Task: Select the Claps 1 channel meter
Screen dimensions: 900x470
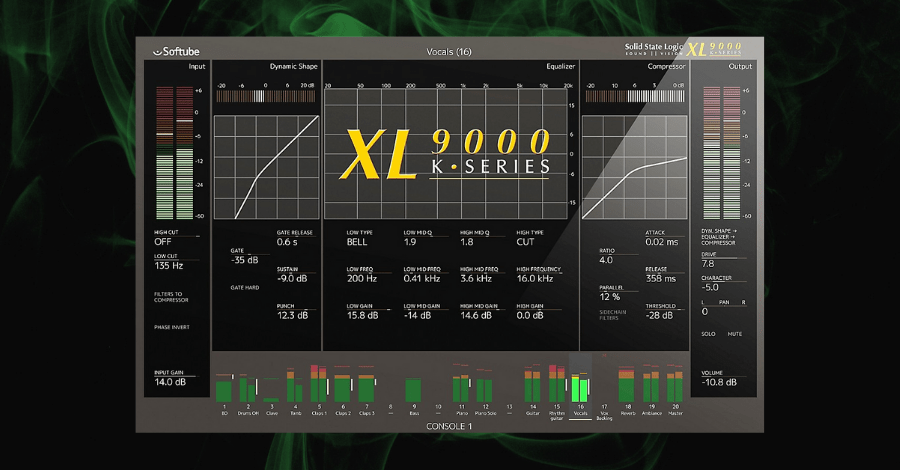Action: tap(319, 383)
